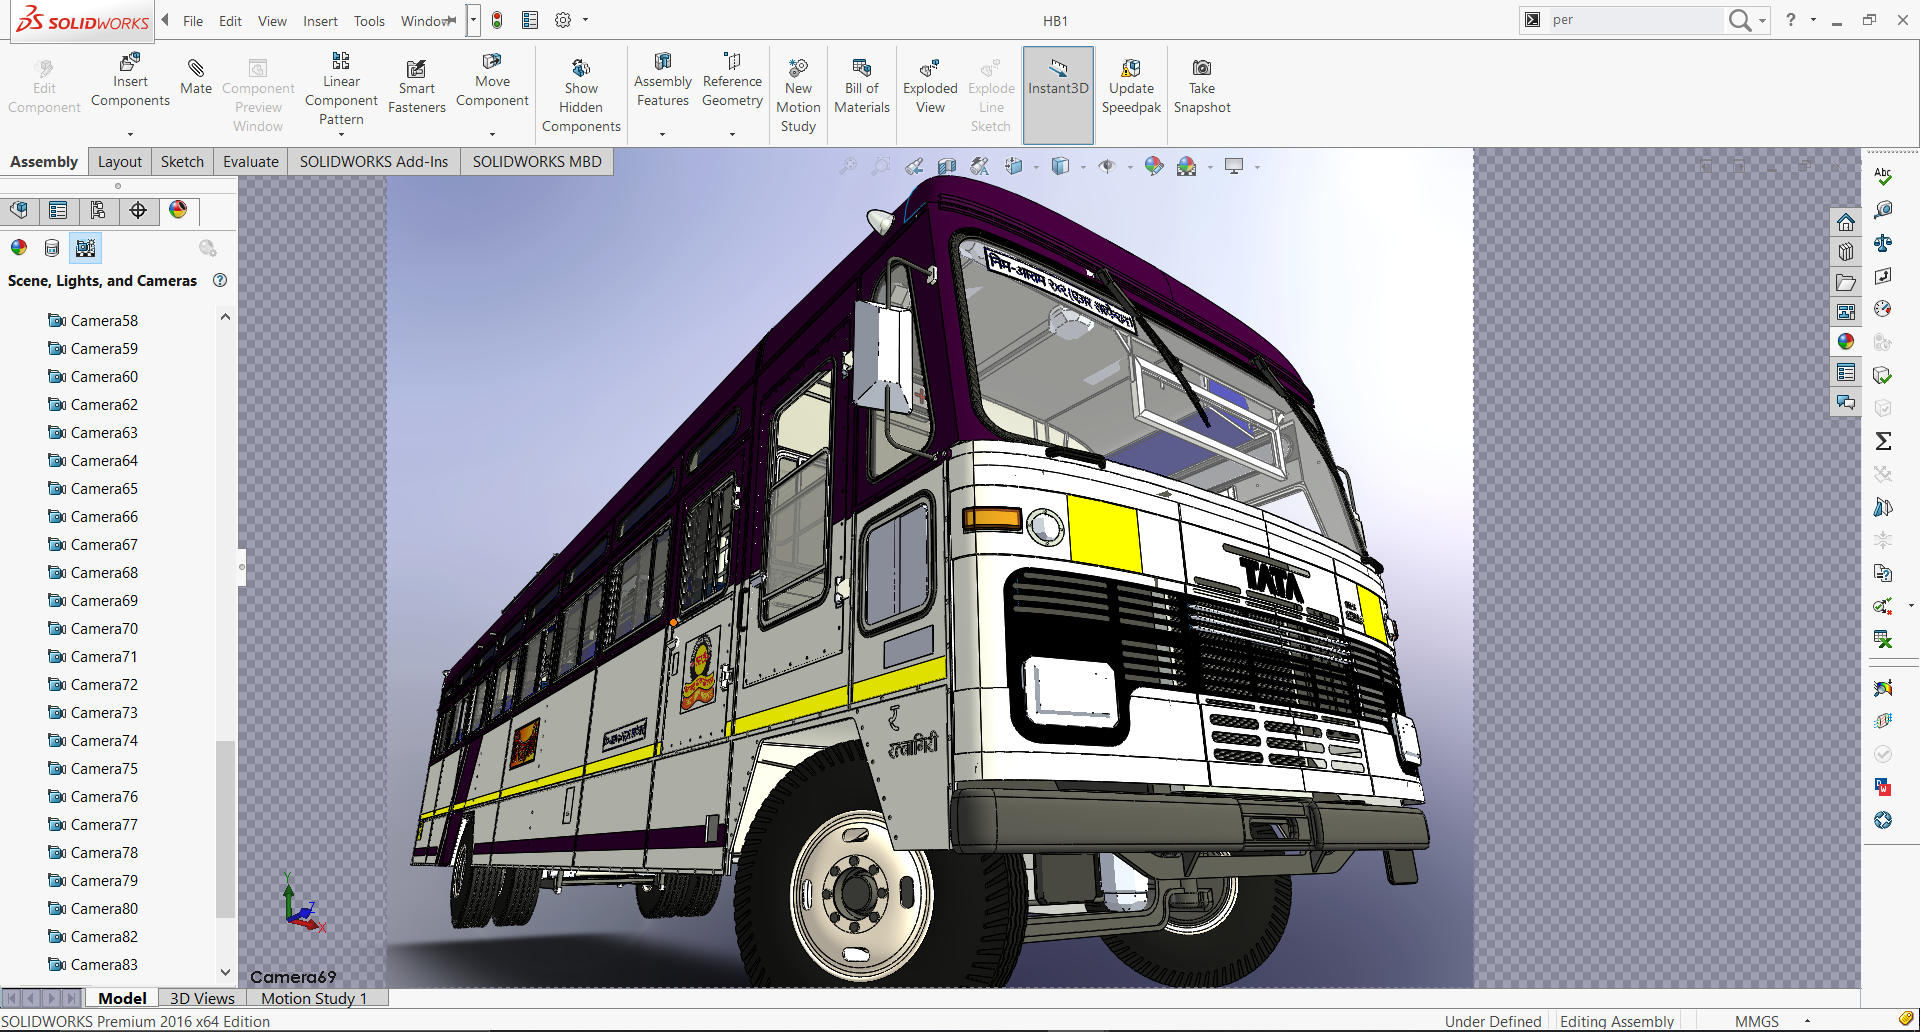The height and width of the screenshot is (1032, 1920).
Task: Select Camera69 in the camera list
Action: pos(93,600)
